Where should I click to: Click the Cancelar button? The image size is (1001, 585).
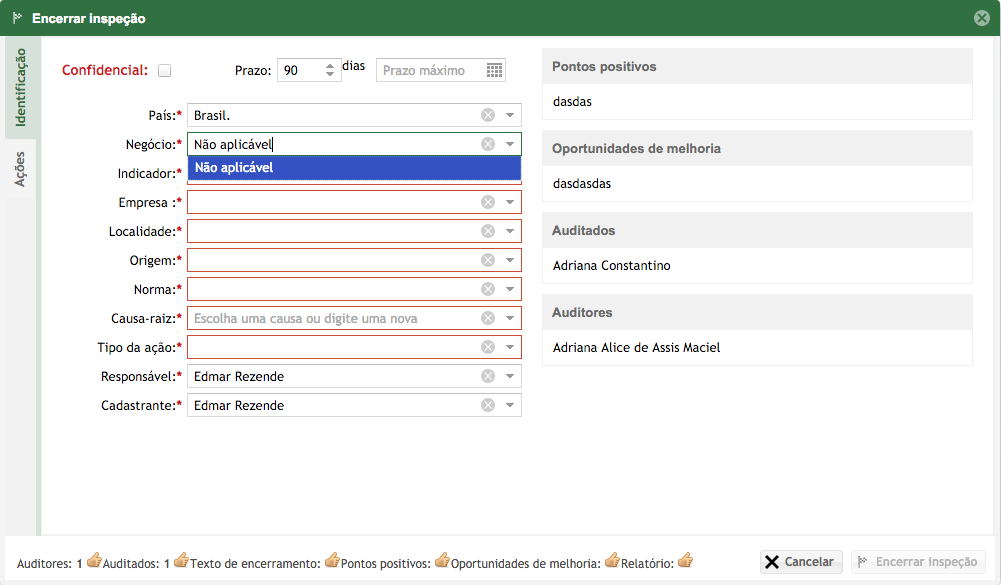coord(801,562)
